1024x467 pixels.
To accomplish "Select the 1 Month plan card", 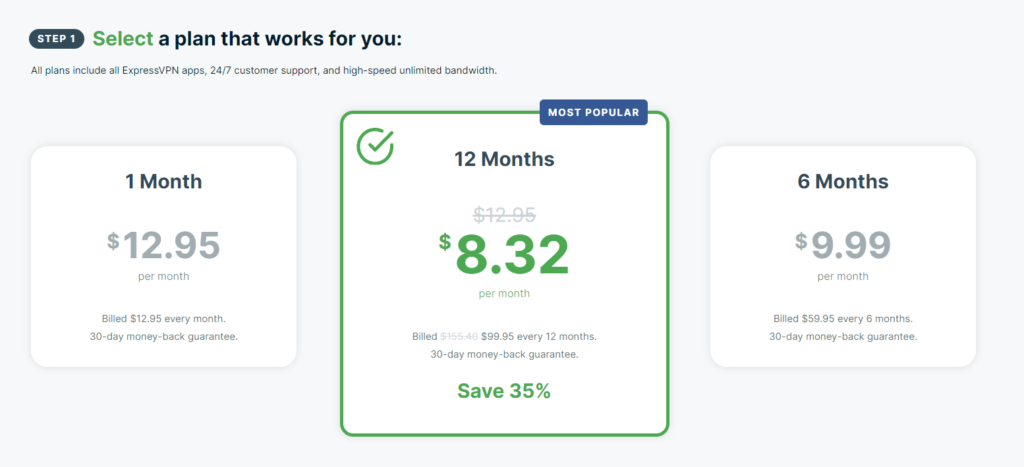I will [163, 256].
